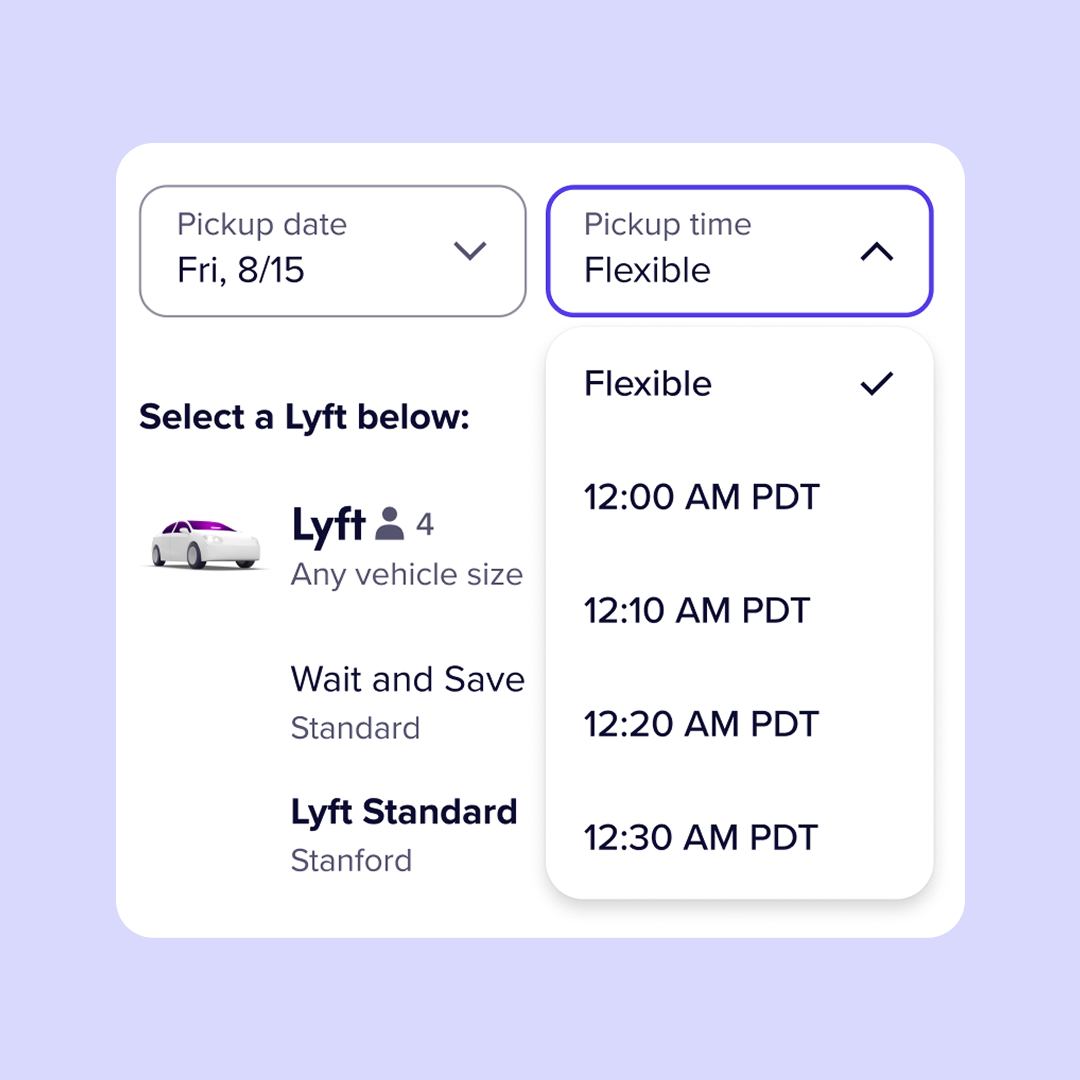Expand the Pickup date chevron arrow
1080x1080 pixels.
[469, 250]
